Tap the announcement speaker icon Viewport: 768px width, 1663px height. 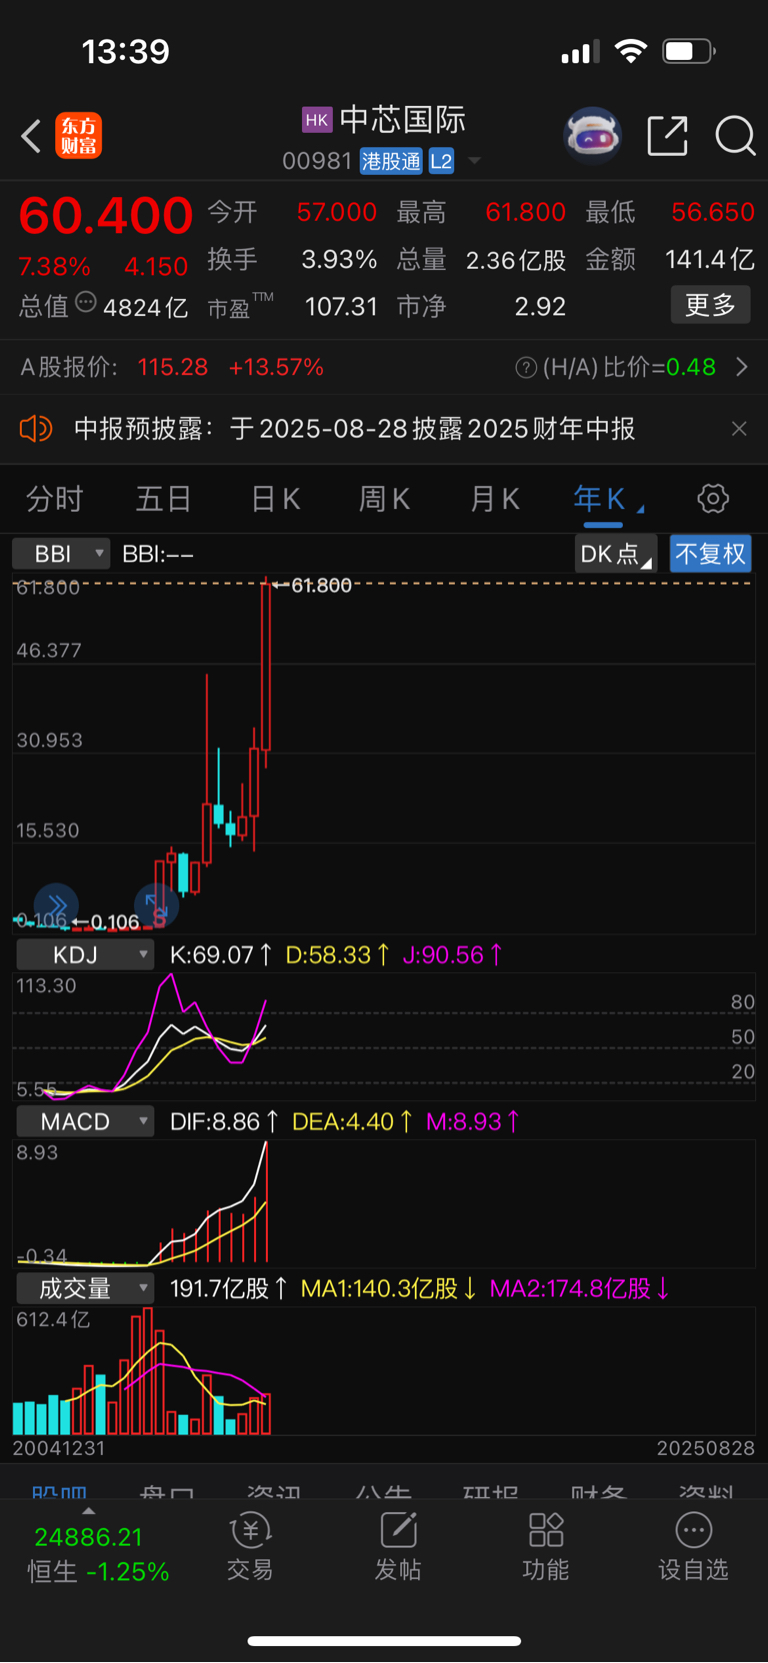point(35,429)
